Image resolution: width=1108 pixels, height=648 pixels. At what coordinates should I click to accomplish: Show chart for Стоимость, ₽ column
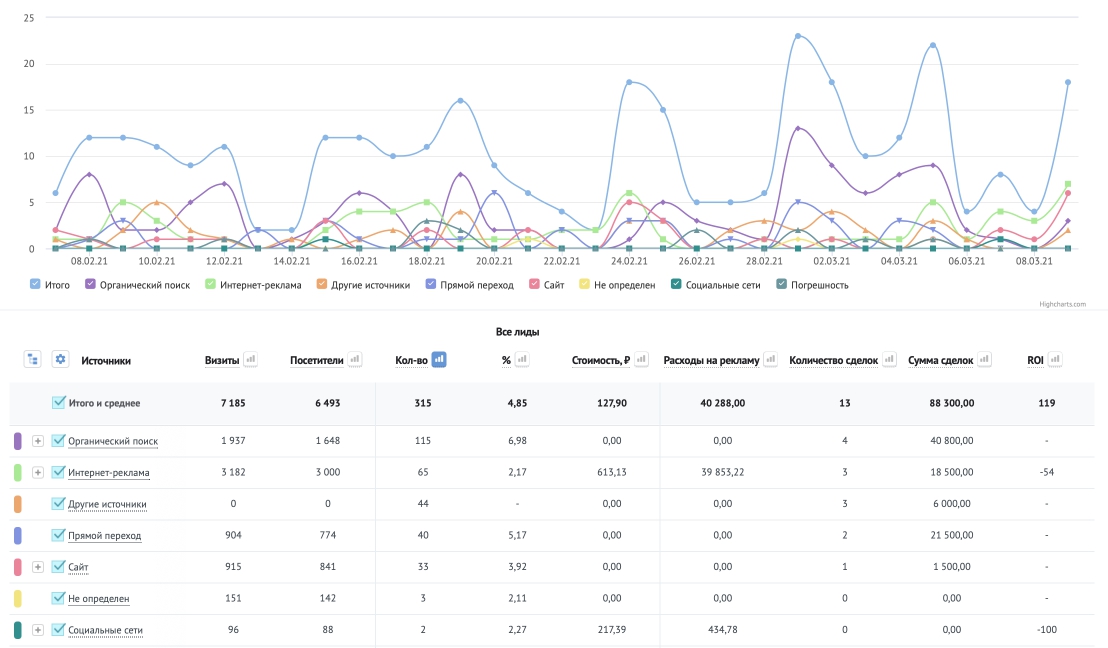click(641, 360)
